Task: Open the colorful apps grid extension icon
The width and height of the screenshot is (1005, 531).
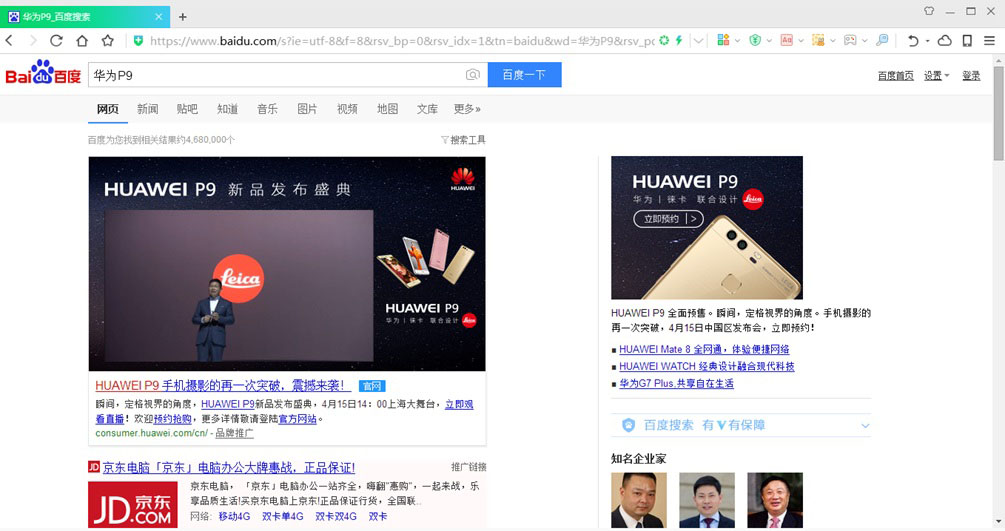Action: coord(723,40)
